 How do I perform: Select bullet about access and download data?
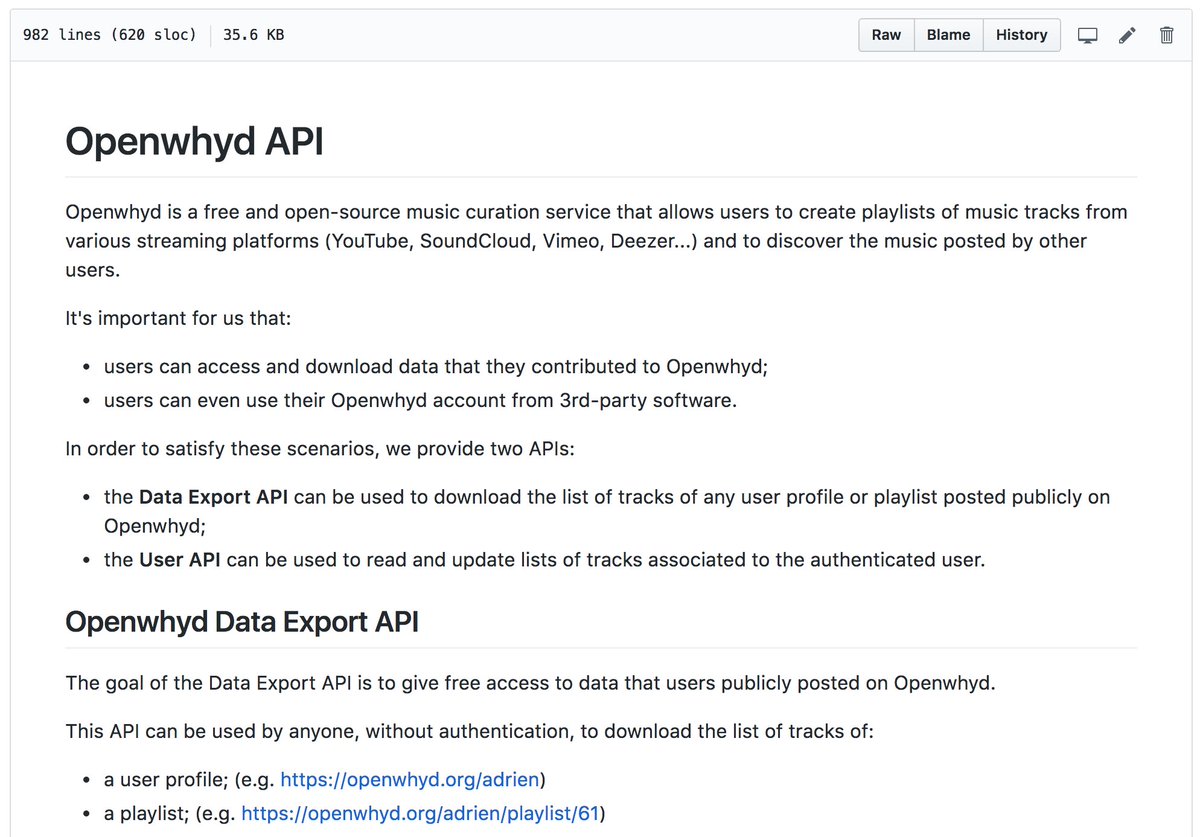[x=436, y=367]
